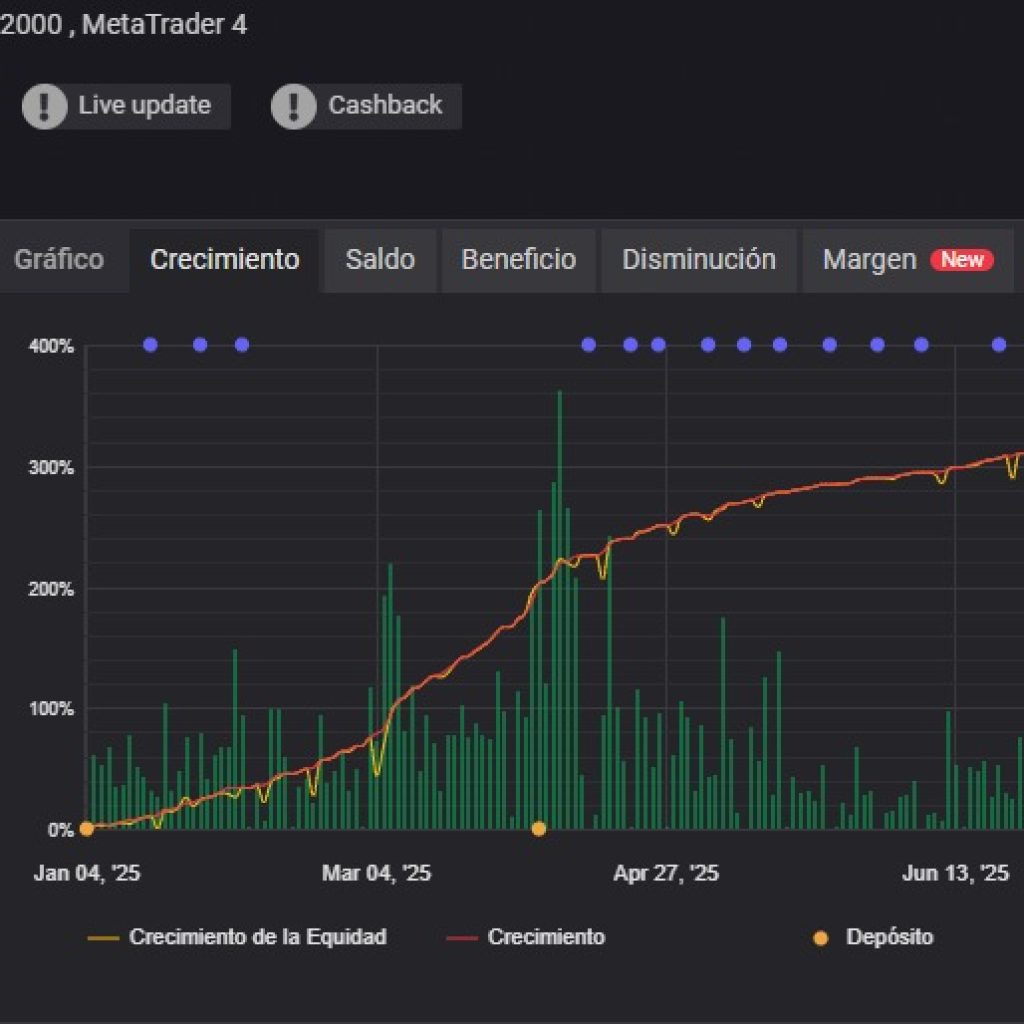Select the orange deposit dot at Jan 04
This screenshot has width=1024, height=1024.
pyautogui.click(x=87, y=828)
